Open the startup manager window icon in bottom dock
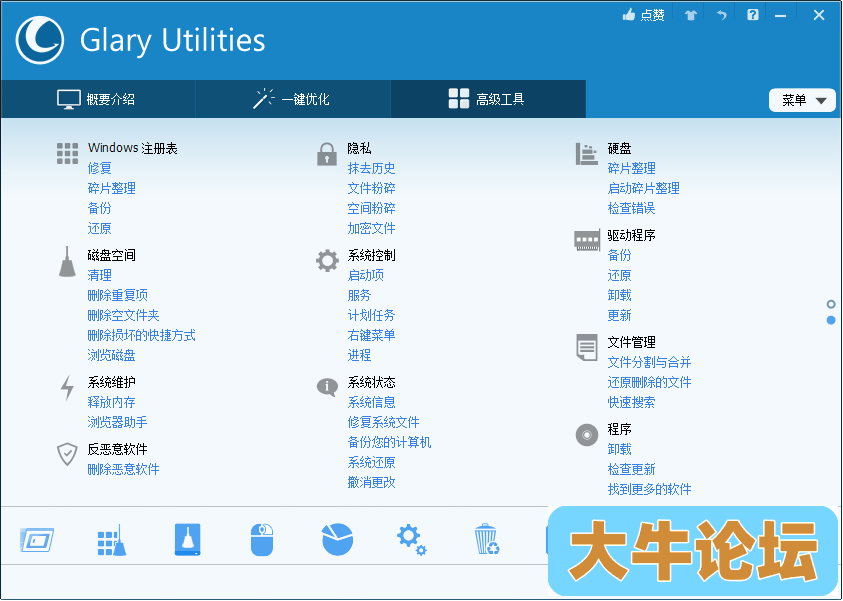The height and width of the screenshot is (601, 843). [37, 540]
